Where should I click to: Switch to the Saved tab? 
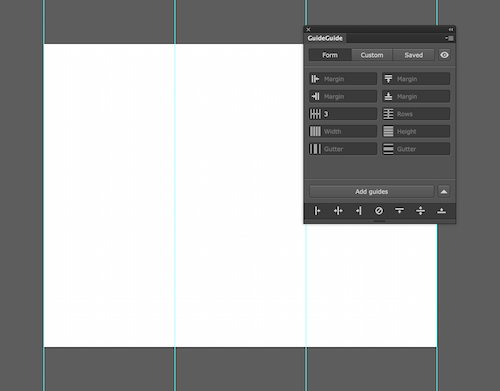point(414,55)
